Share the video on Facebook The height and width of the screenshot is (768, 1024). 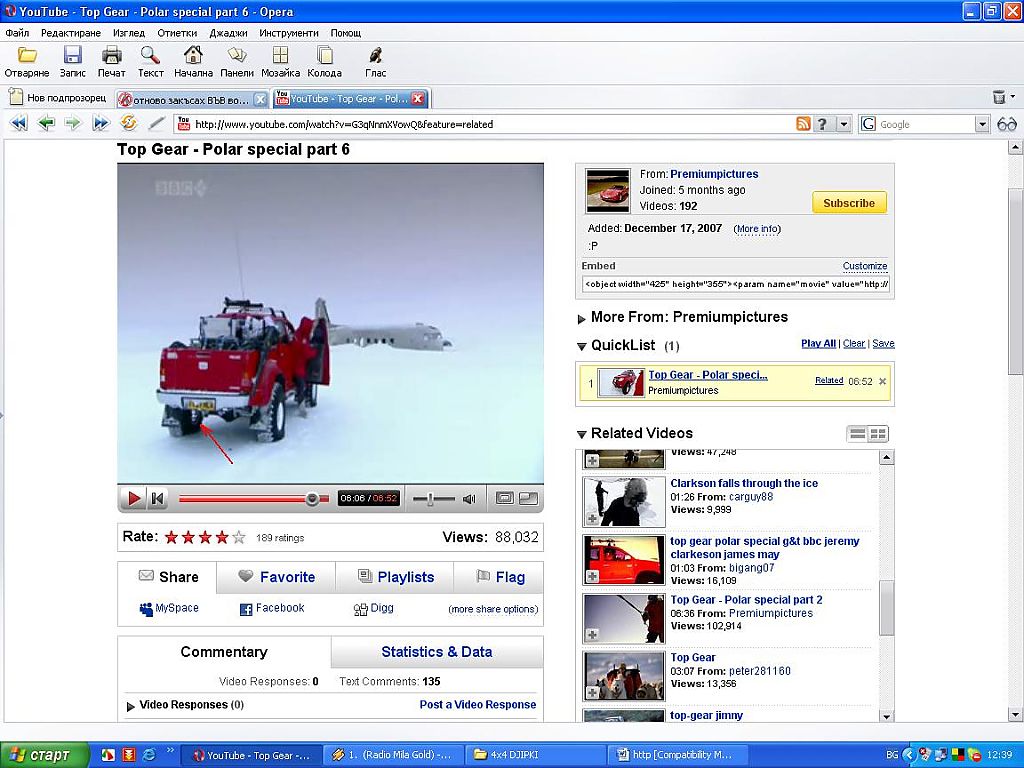272,608
